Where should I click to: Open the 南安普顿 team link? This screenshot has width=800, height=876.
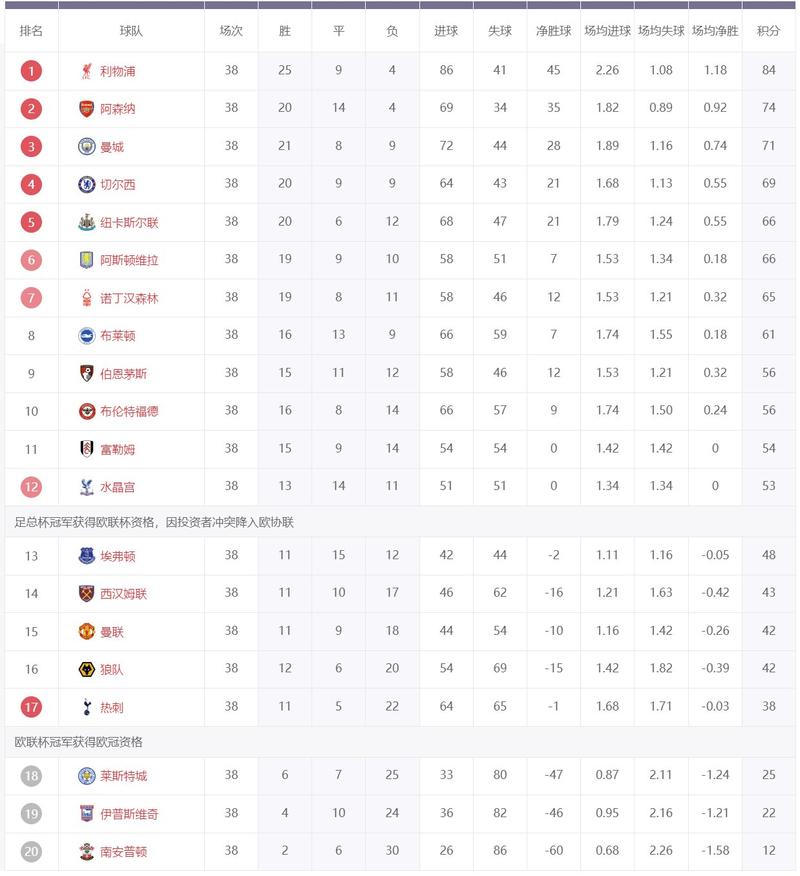123,852
